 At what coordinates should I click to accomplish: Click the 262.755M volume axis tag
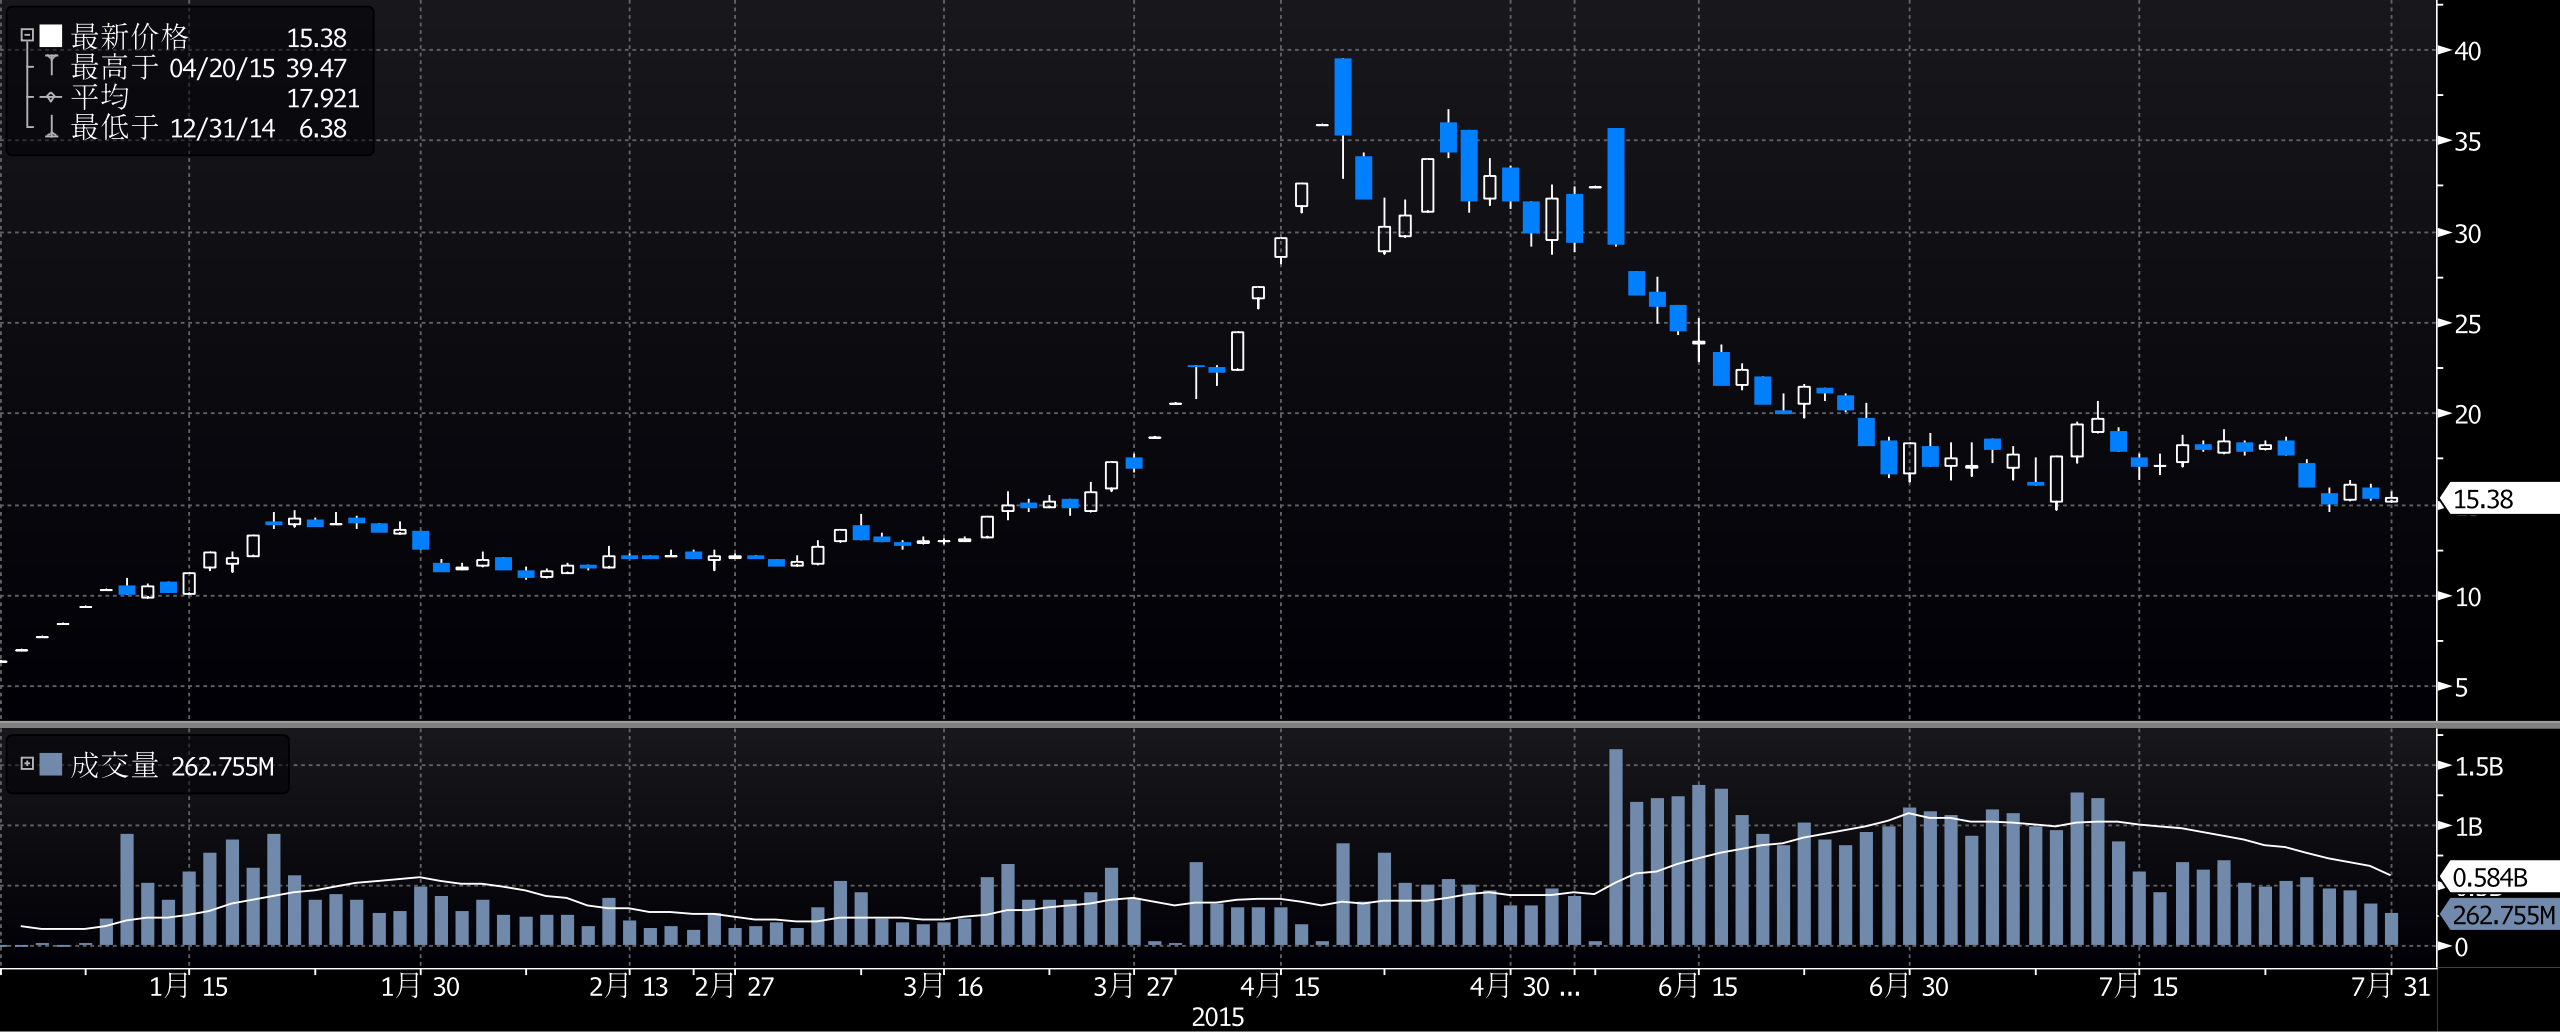[x=2500, y=914]
